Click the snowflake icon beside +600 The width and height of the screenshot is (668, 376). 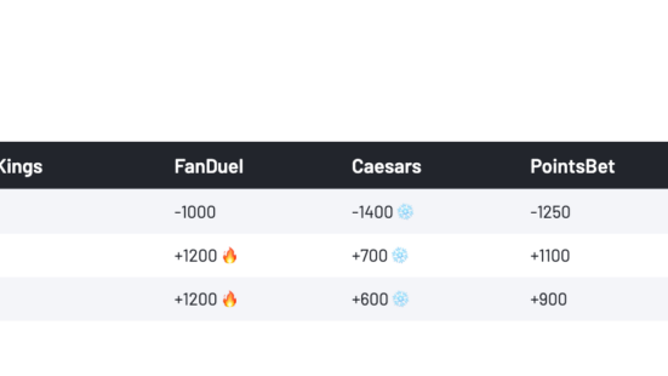click(400, 299)
